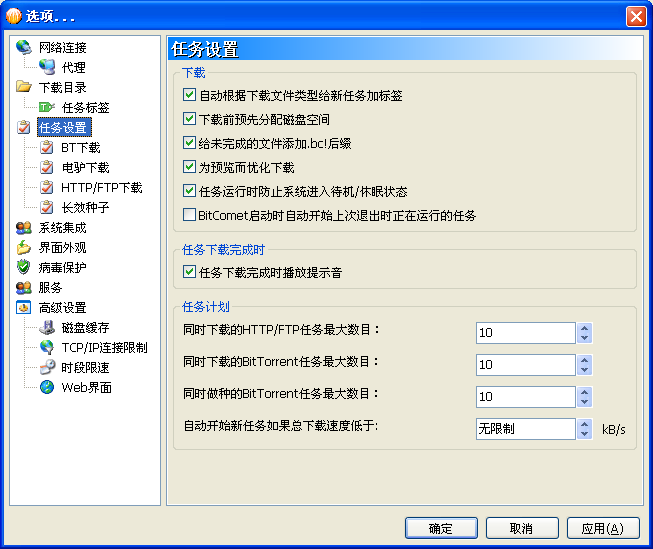Image resolution: width=653 pixels, height=549 pixels.
Task: Open 病毒保护 settings page
Action: tap(62, 267)
